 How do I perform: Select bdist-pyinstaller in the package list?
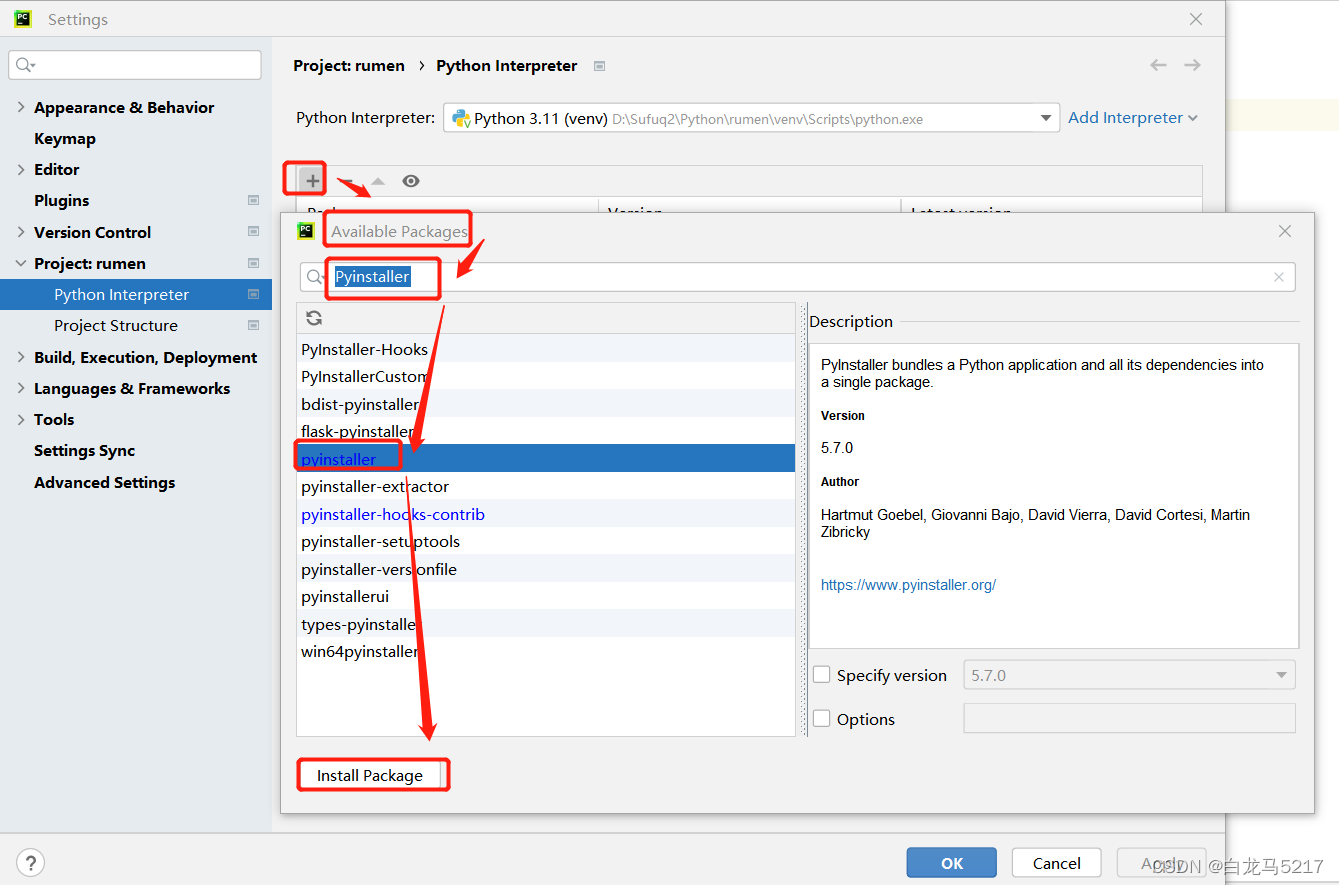pos(546,404)
